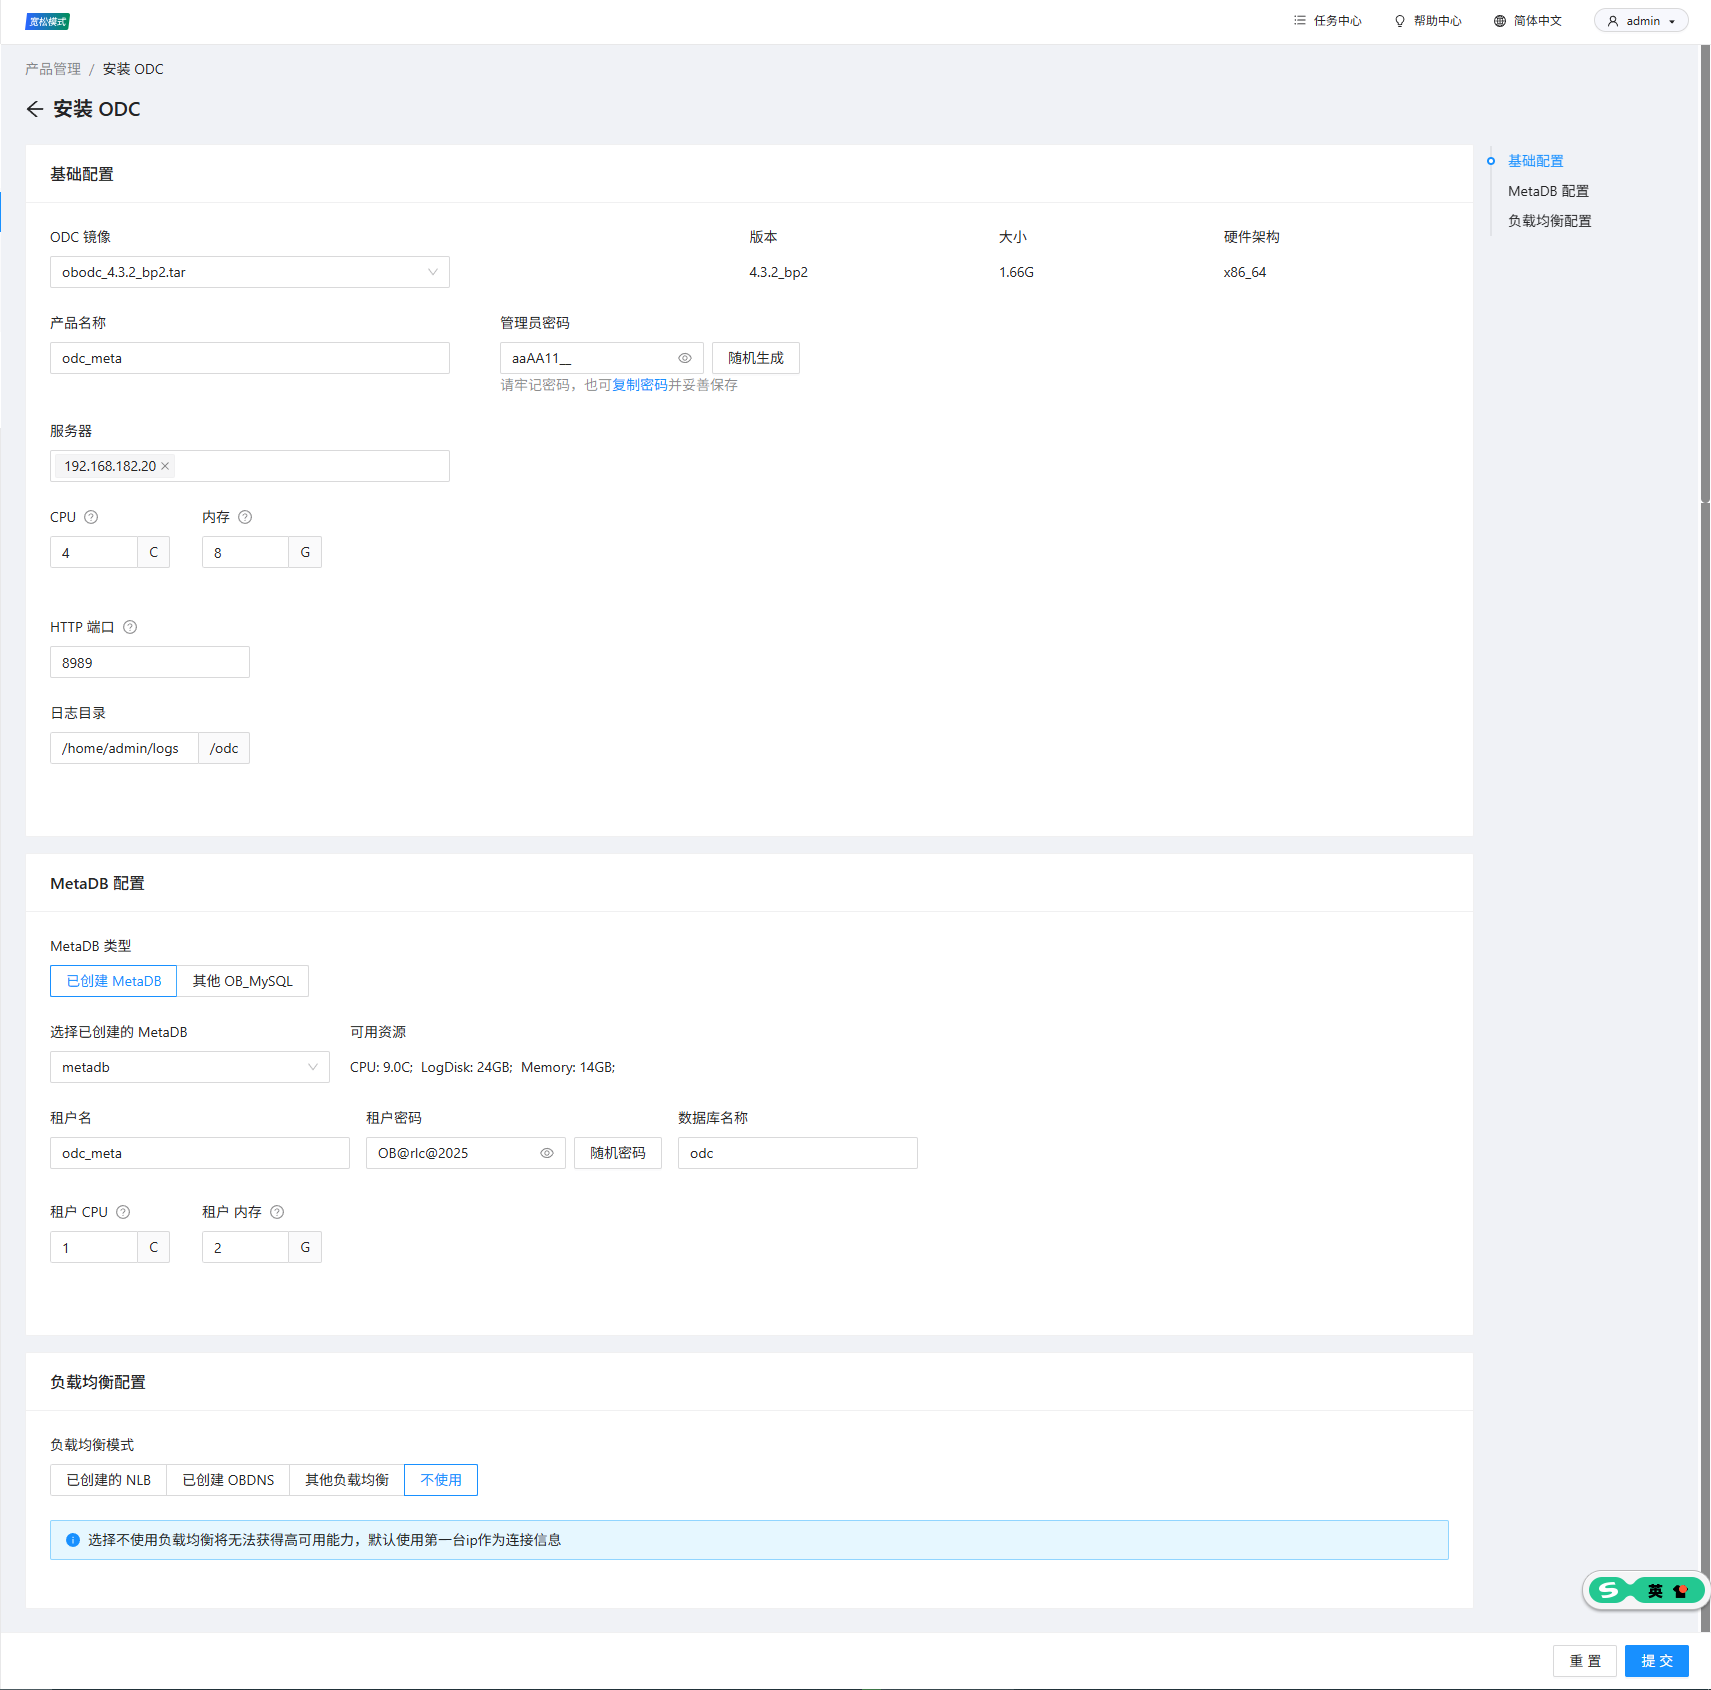Reveal the 租户密码 with the eye icon
1711x1690 pixels.
(547, 1153)
